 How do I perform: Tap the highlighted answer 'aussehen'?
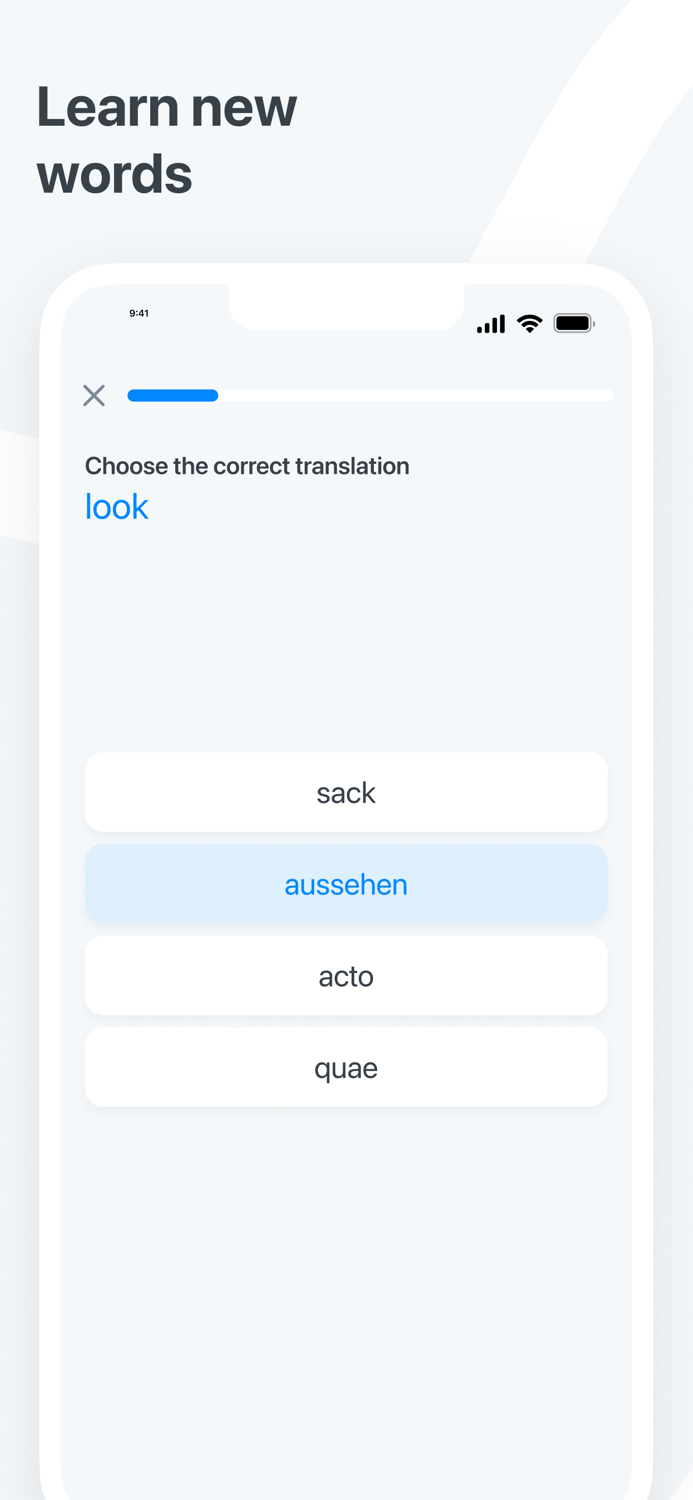coord(346,884)
